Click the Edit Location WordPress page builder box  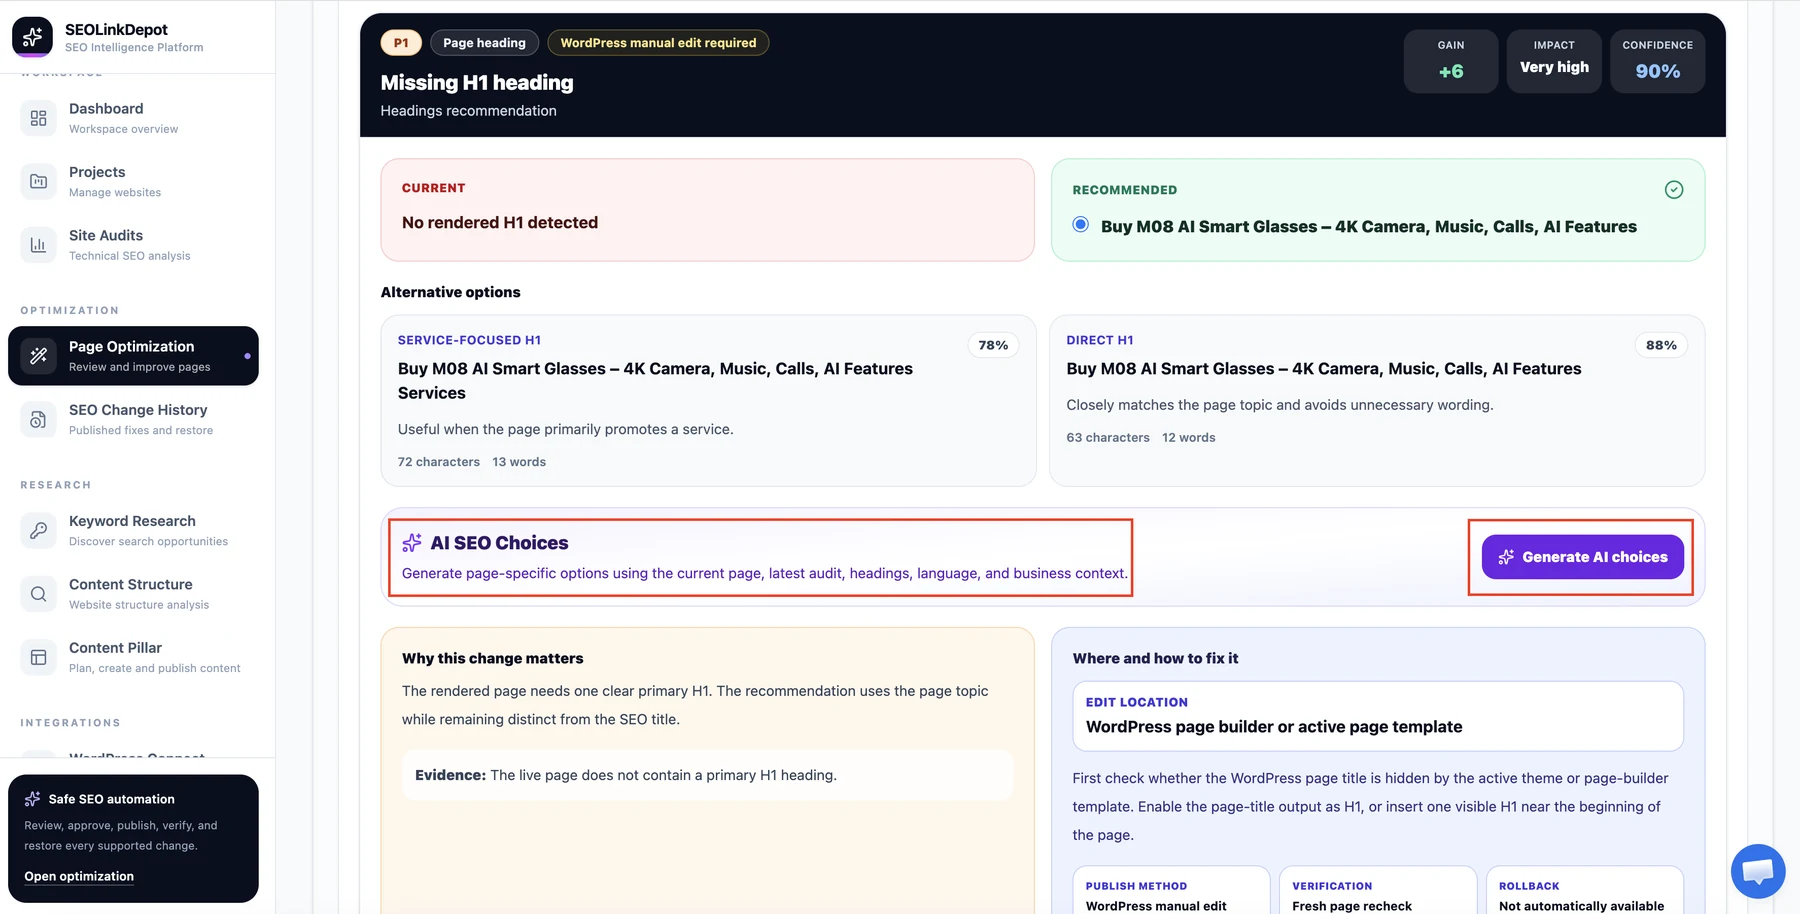coord(1377,716)
